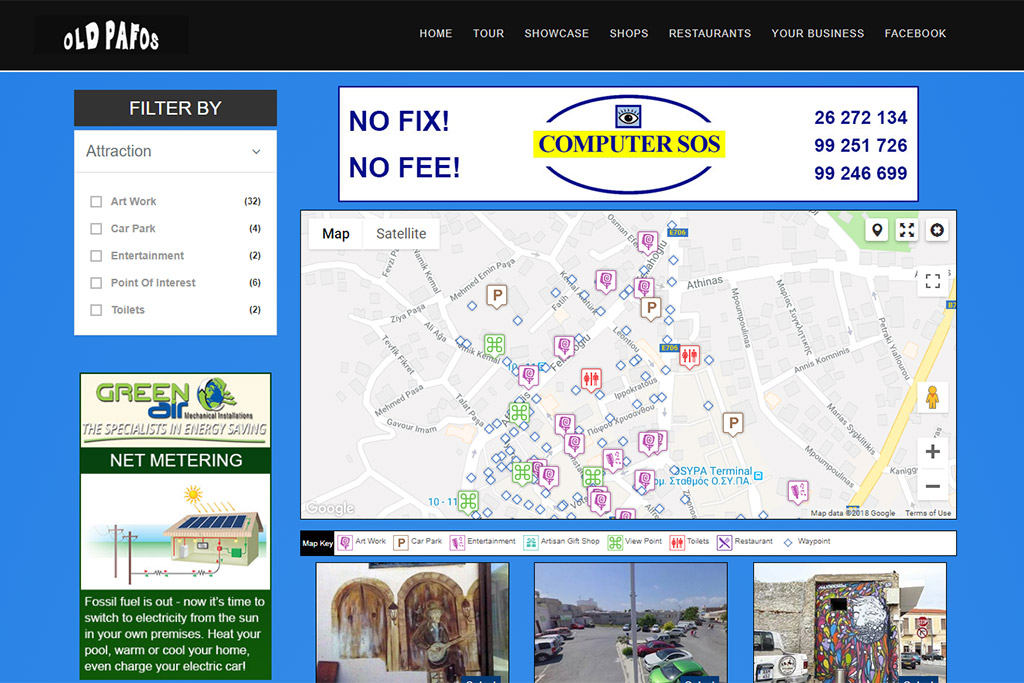1024x683 pixels.
Task: Open the TOUR menu item
Action: pos(488,33)
